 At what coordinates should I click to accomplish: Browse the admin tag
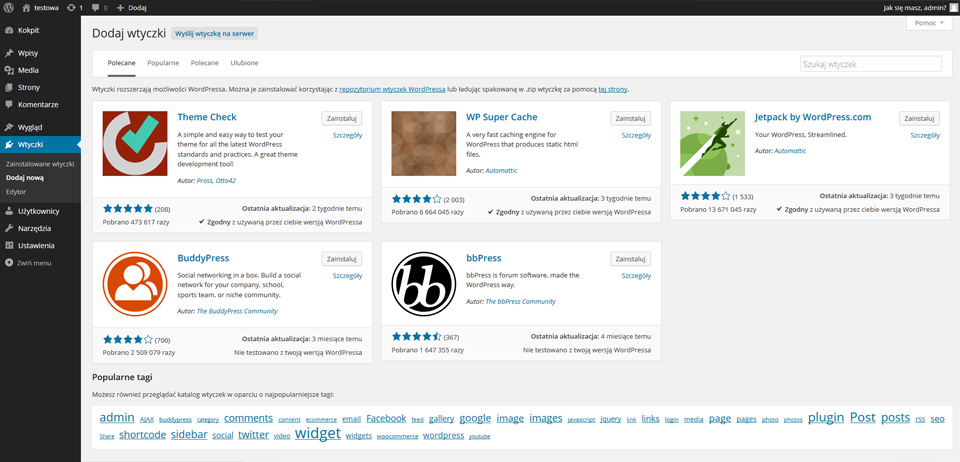117,417
